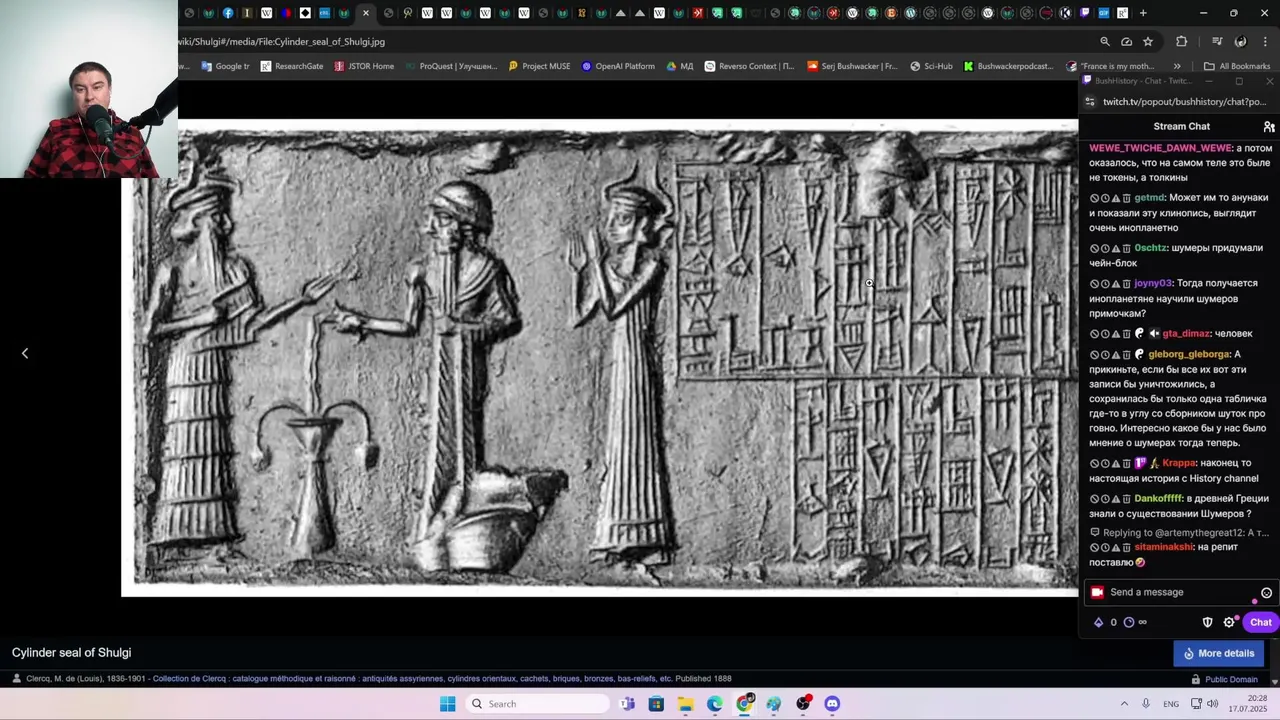The width and height of the screenshot is (1280, 720).
Task: Click the moderator shield icon in chat
Action: click(1207, 622)
